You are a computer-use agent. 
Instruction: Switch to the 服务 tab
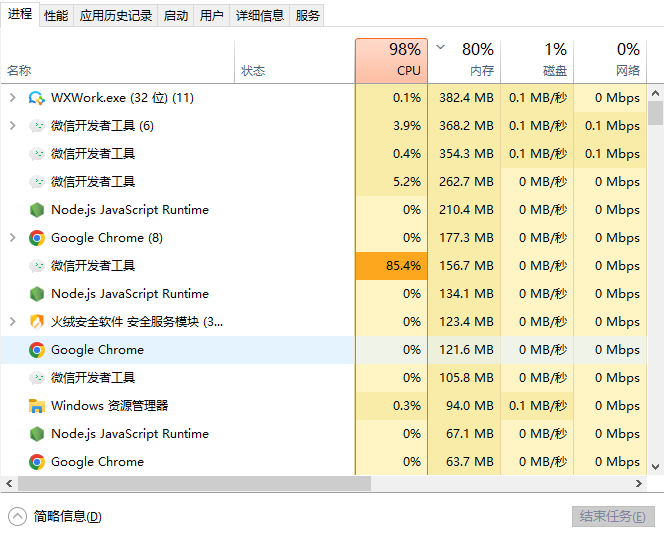307,16
